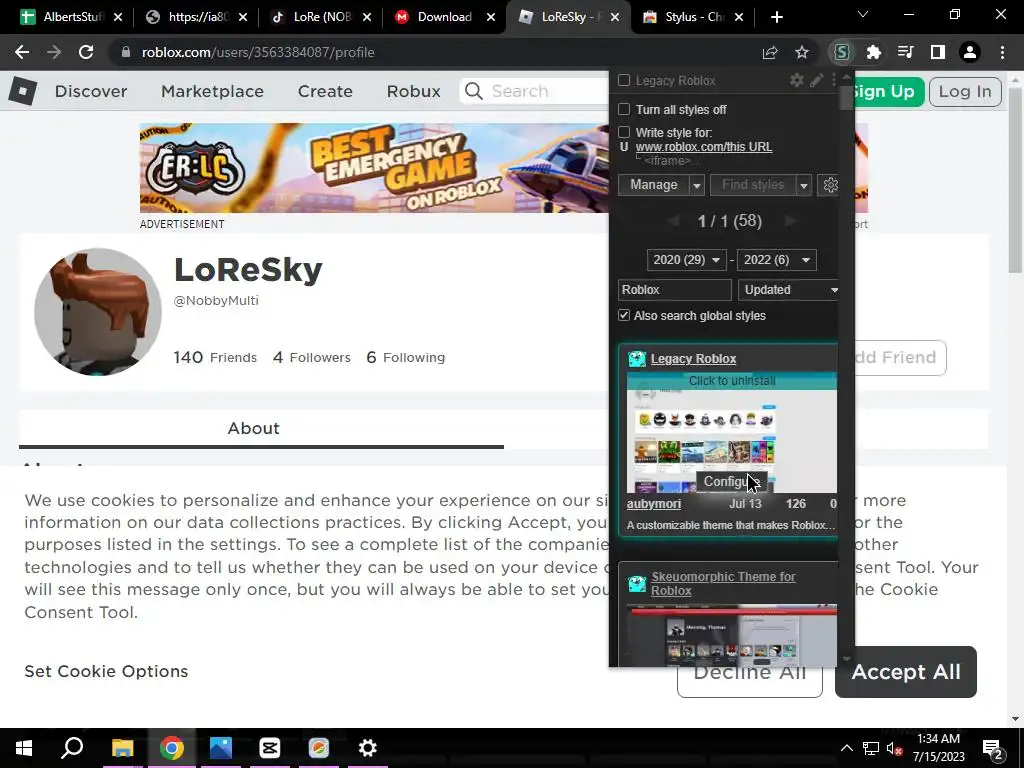Image resolution: width=1024 pixels, height=768 pixels.
Task: Toggle the Chrome side panel icon
Action: (938, 52)
